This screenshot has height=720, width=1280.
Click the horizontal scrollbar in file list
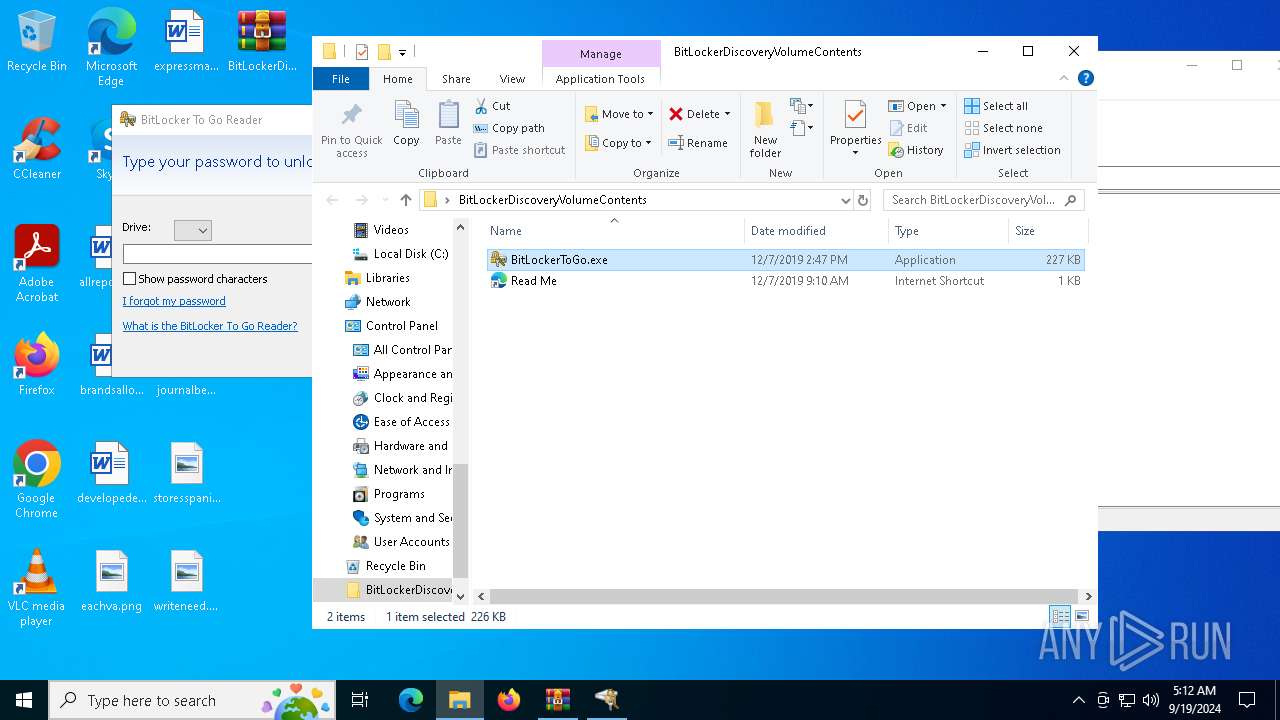click(784, 596)
